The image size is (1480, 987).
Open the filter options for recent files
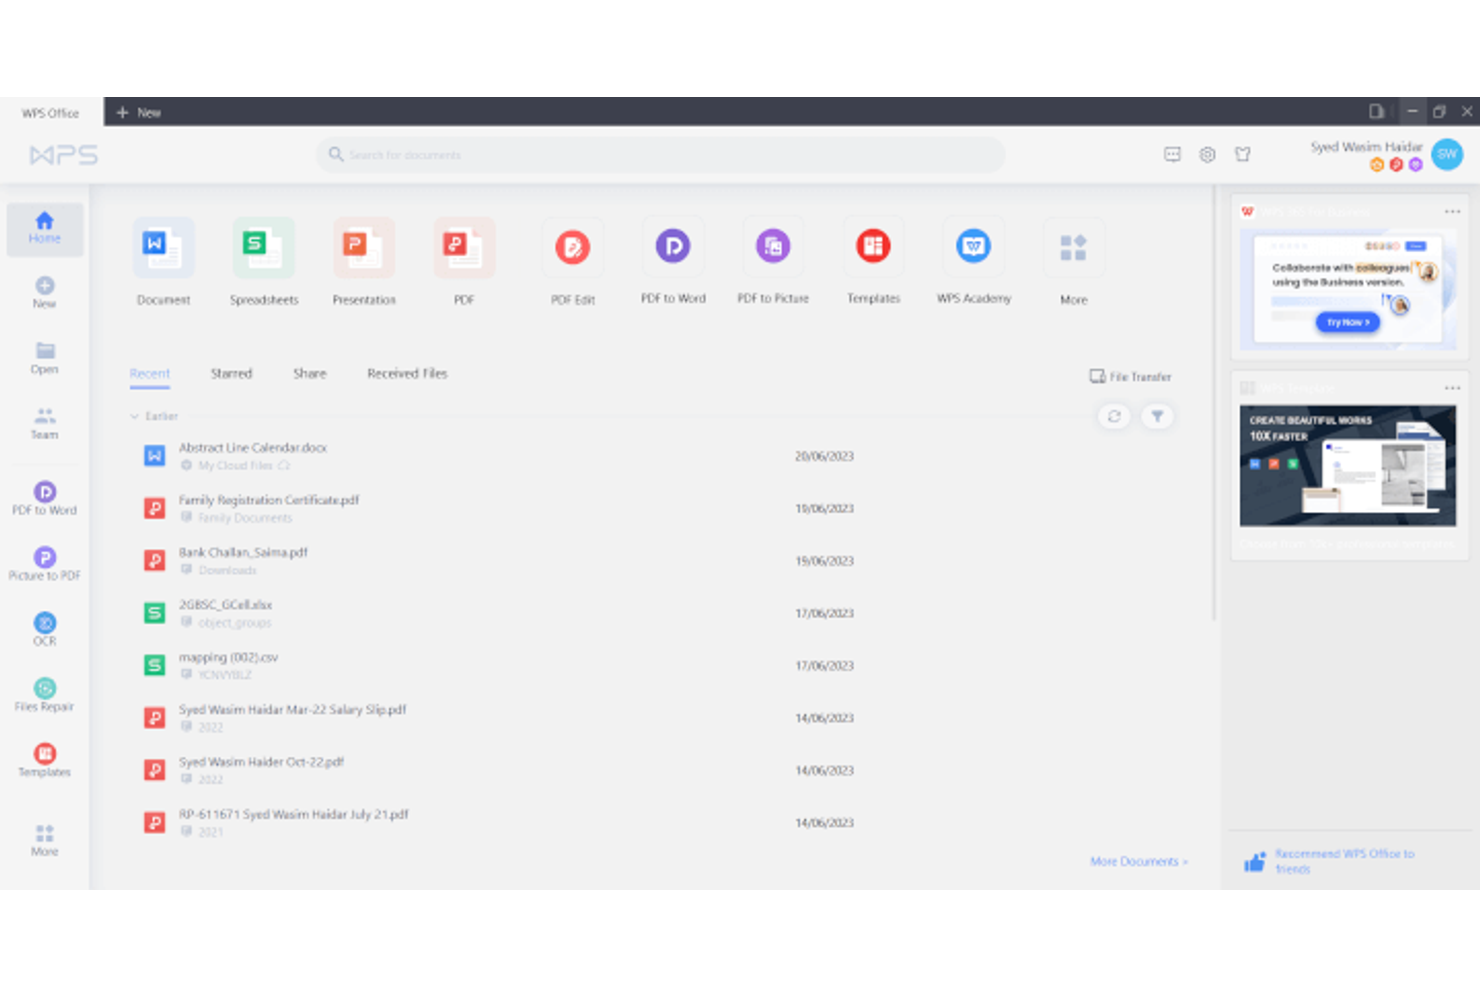pyautogui.click(x=1157, y=416)
